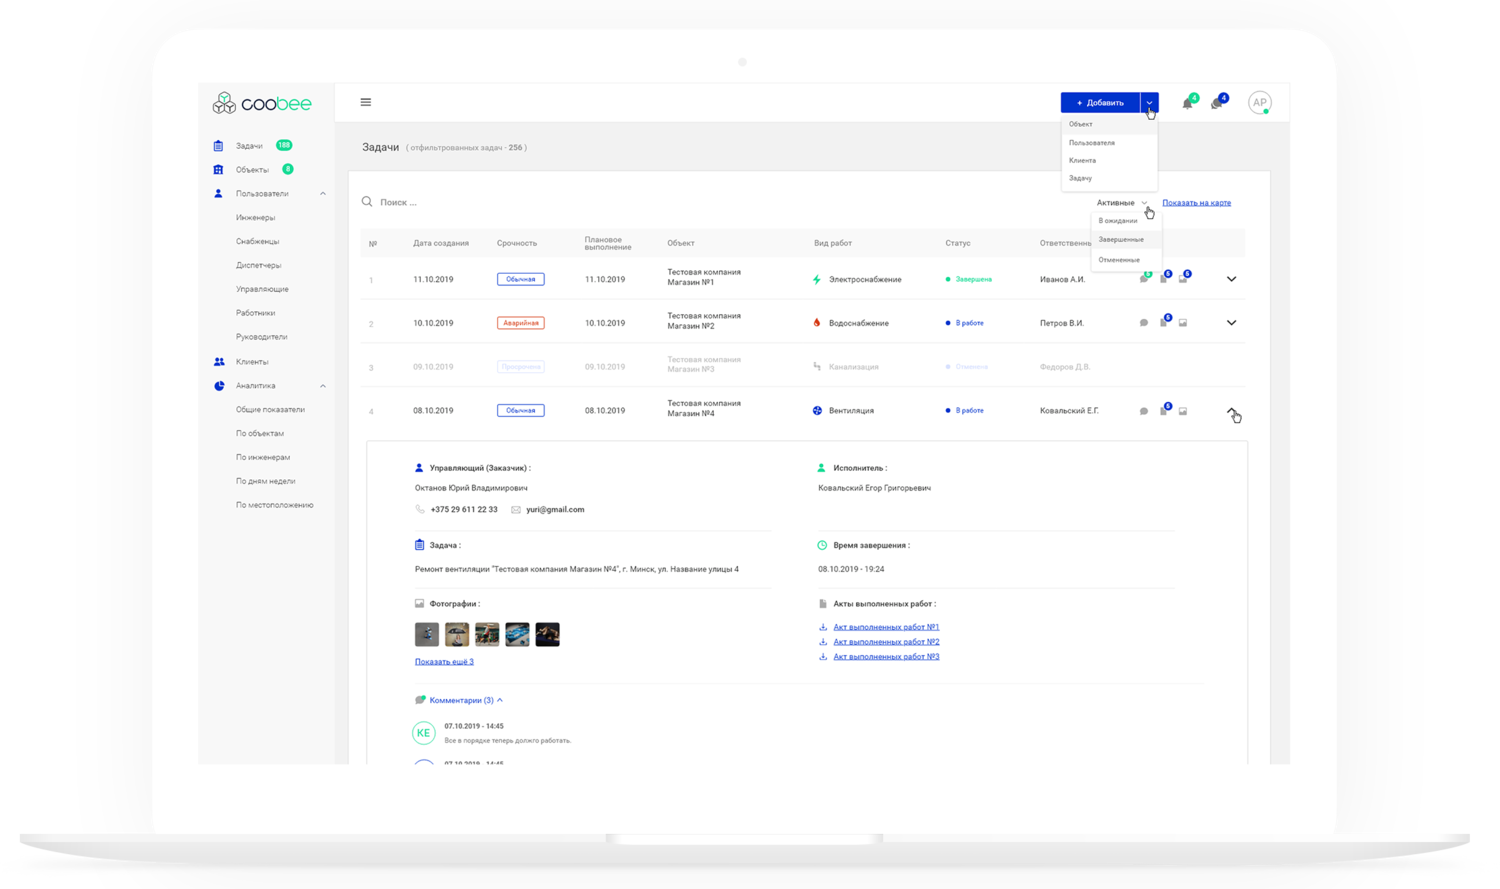This screenshot has width=1500, height=889.
Task: Click the Показать ещё 3 link
Action: 444,661
